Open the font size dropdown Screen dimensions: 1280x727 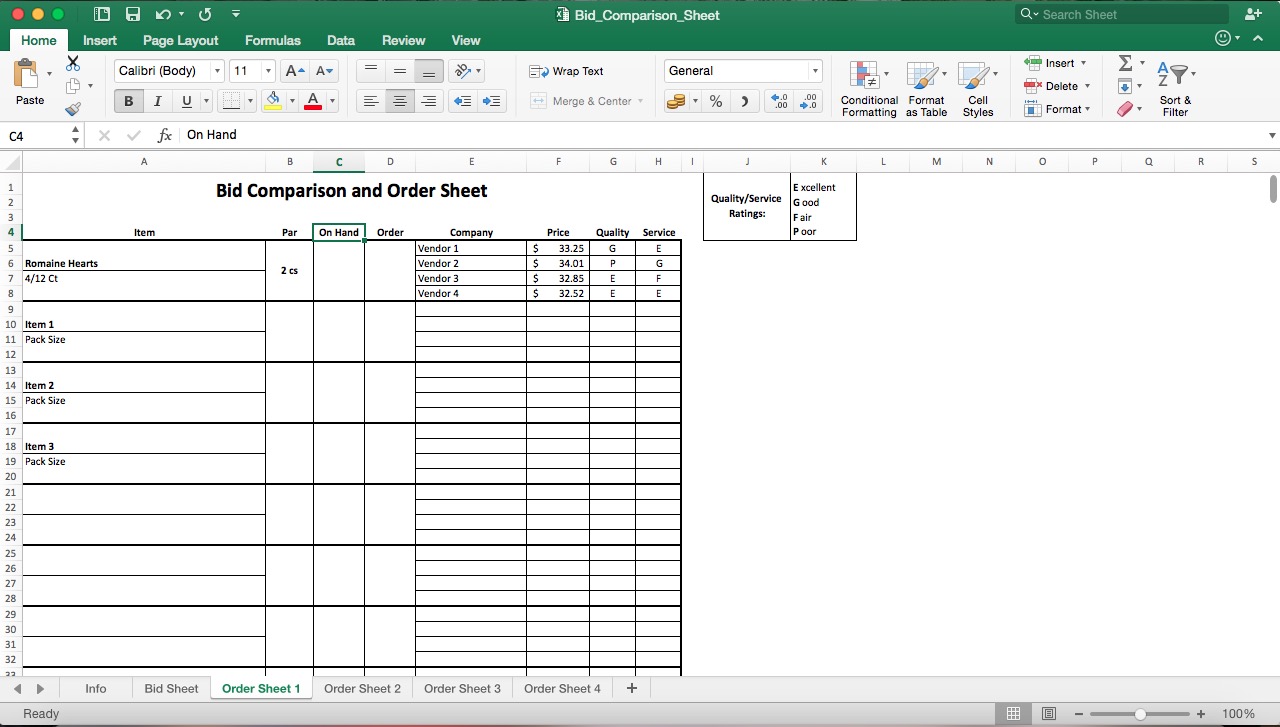point(265,71)
